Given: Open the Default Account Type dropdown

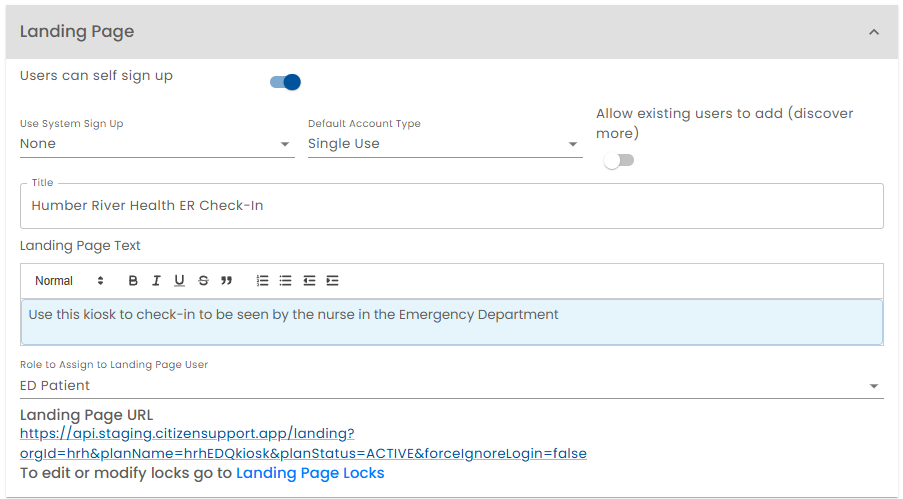Looking at the screenshot, I should coord(444,144).
